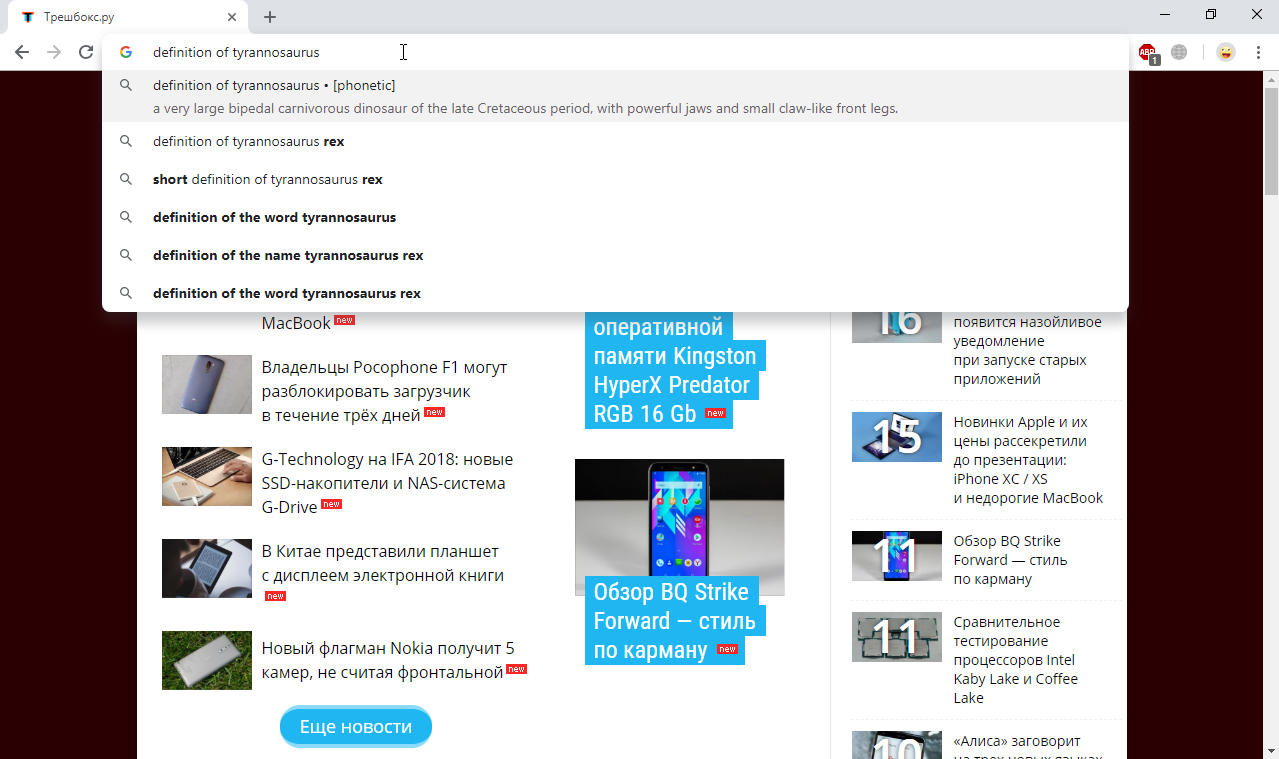1279x759 pixels.
Task: Open sidebar article 'Новинки Apple и их цены'
Action: (1028, 460)
